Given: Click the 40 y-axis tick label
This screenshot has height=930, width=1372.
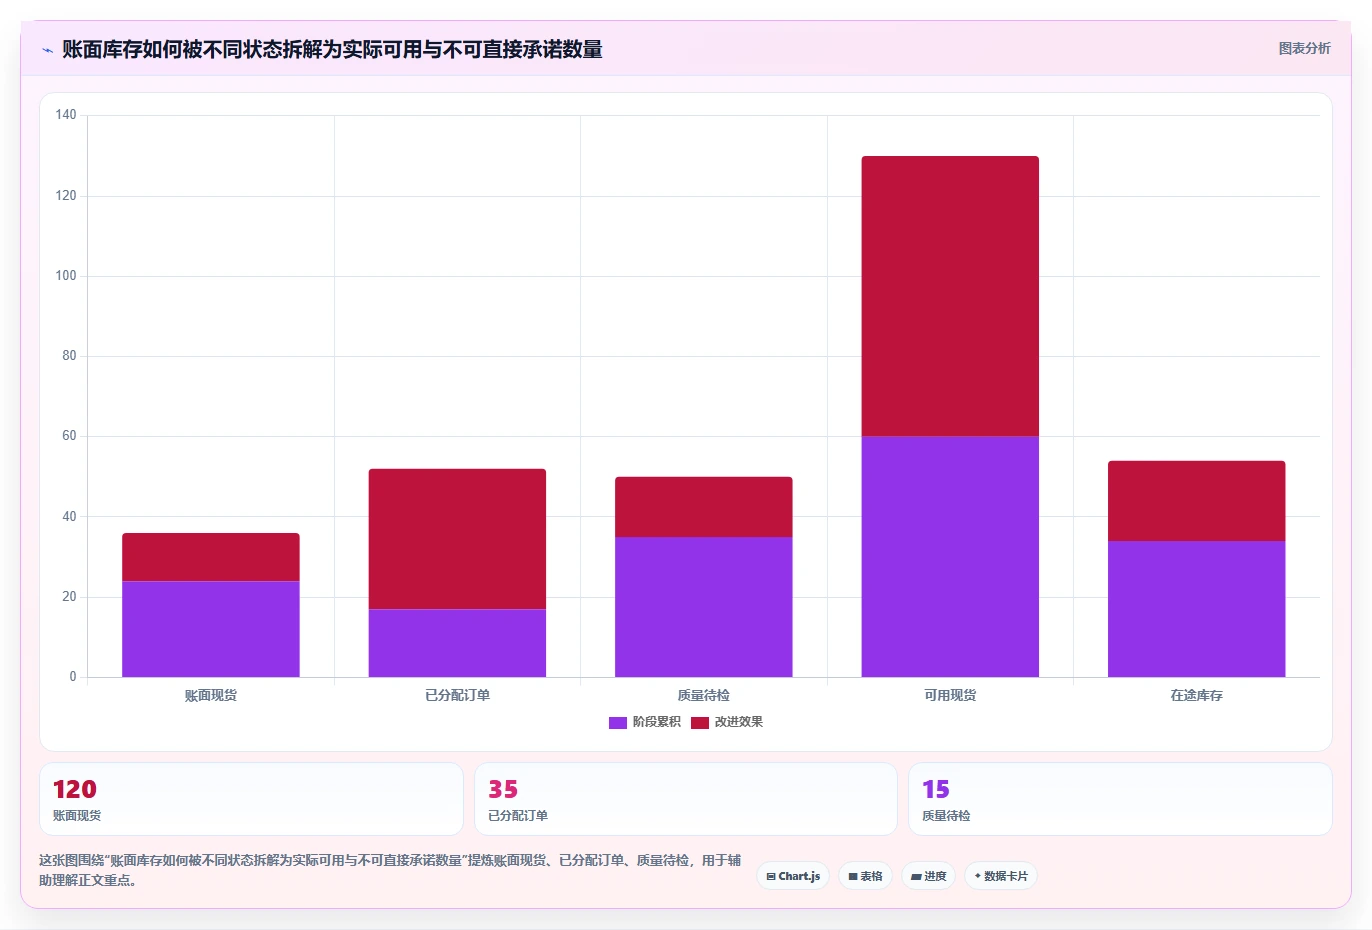Looking at the screenshot, I should (x=69, y=517).
